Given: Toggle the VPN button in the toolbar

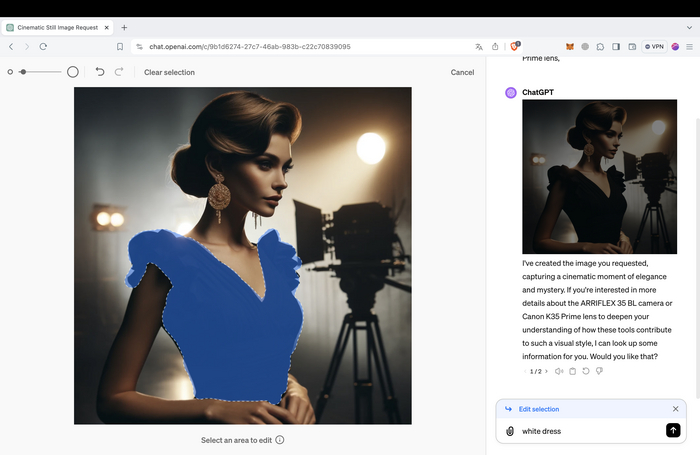Looking at the screenshot, I should [654, 46].
